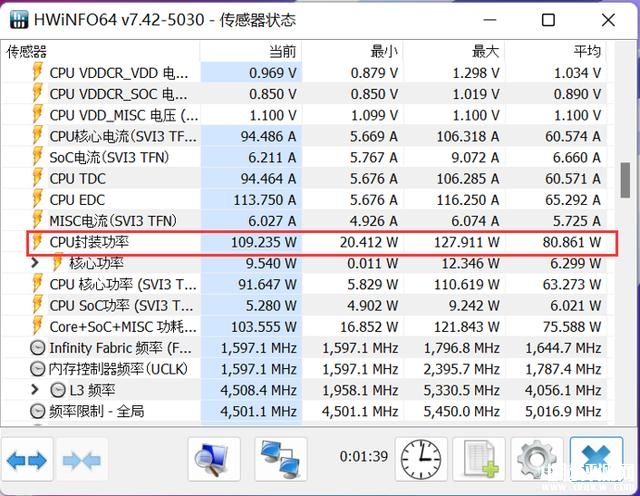Click clock icon of 内存控制器频率 row

(38, 369)
